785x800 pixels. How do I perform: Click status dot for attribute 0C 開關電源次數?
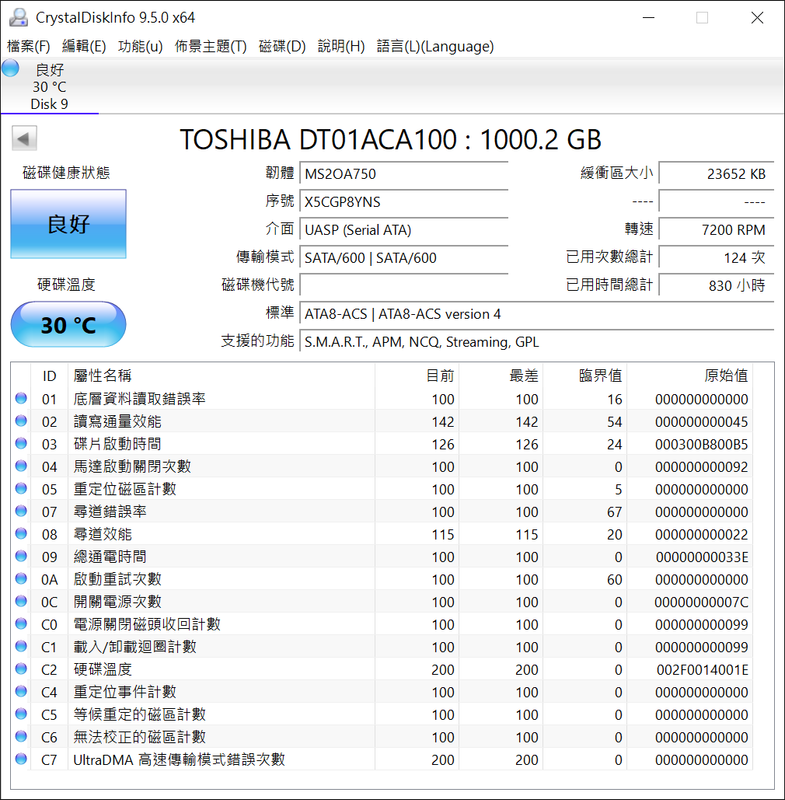[x=21, y=601]
